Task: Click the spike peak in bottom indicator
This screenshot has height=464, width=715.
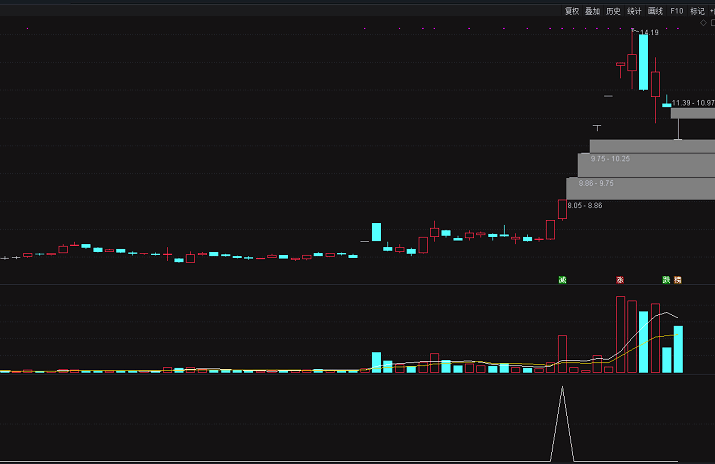Action: (x=562, y=387)
